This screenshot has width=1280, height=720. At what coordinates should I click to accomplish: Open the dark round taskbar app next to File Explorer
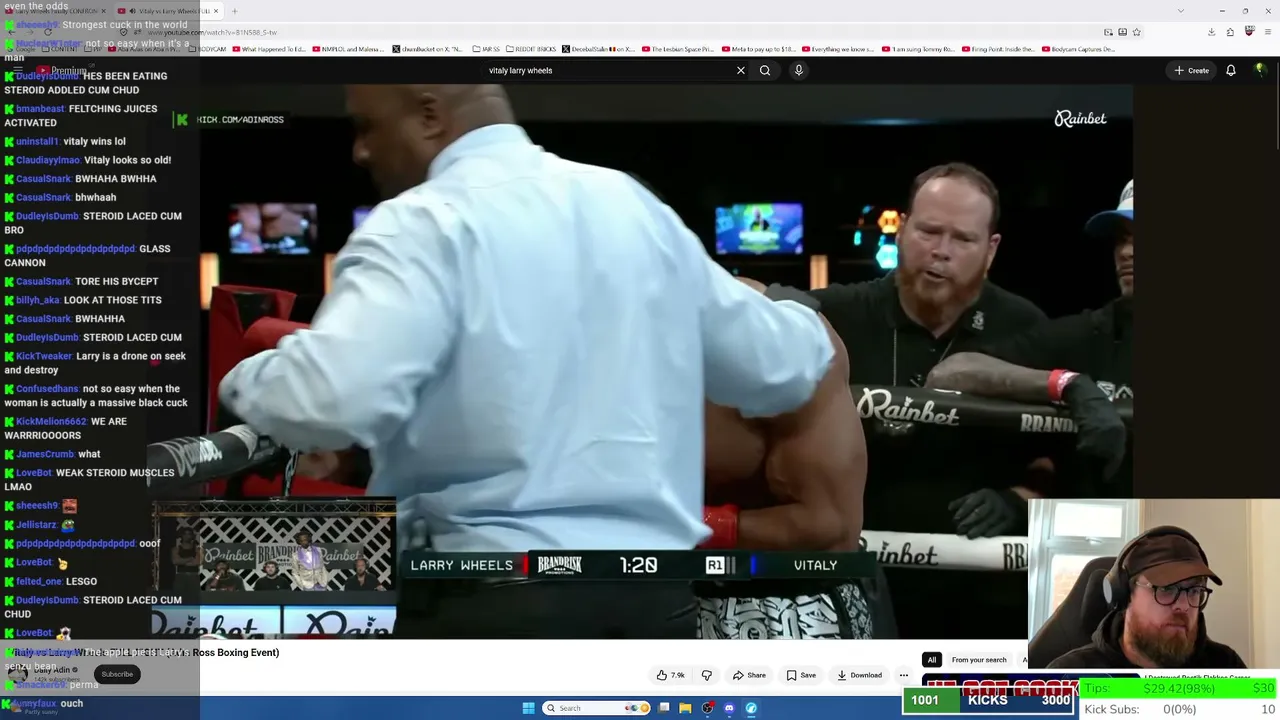click(x=707, y=708)
